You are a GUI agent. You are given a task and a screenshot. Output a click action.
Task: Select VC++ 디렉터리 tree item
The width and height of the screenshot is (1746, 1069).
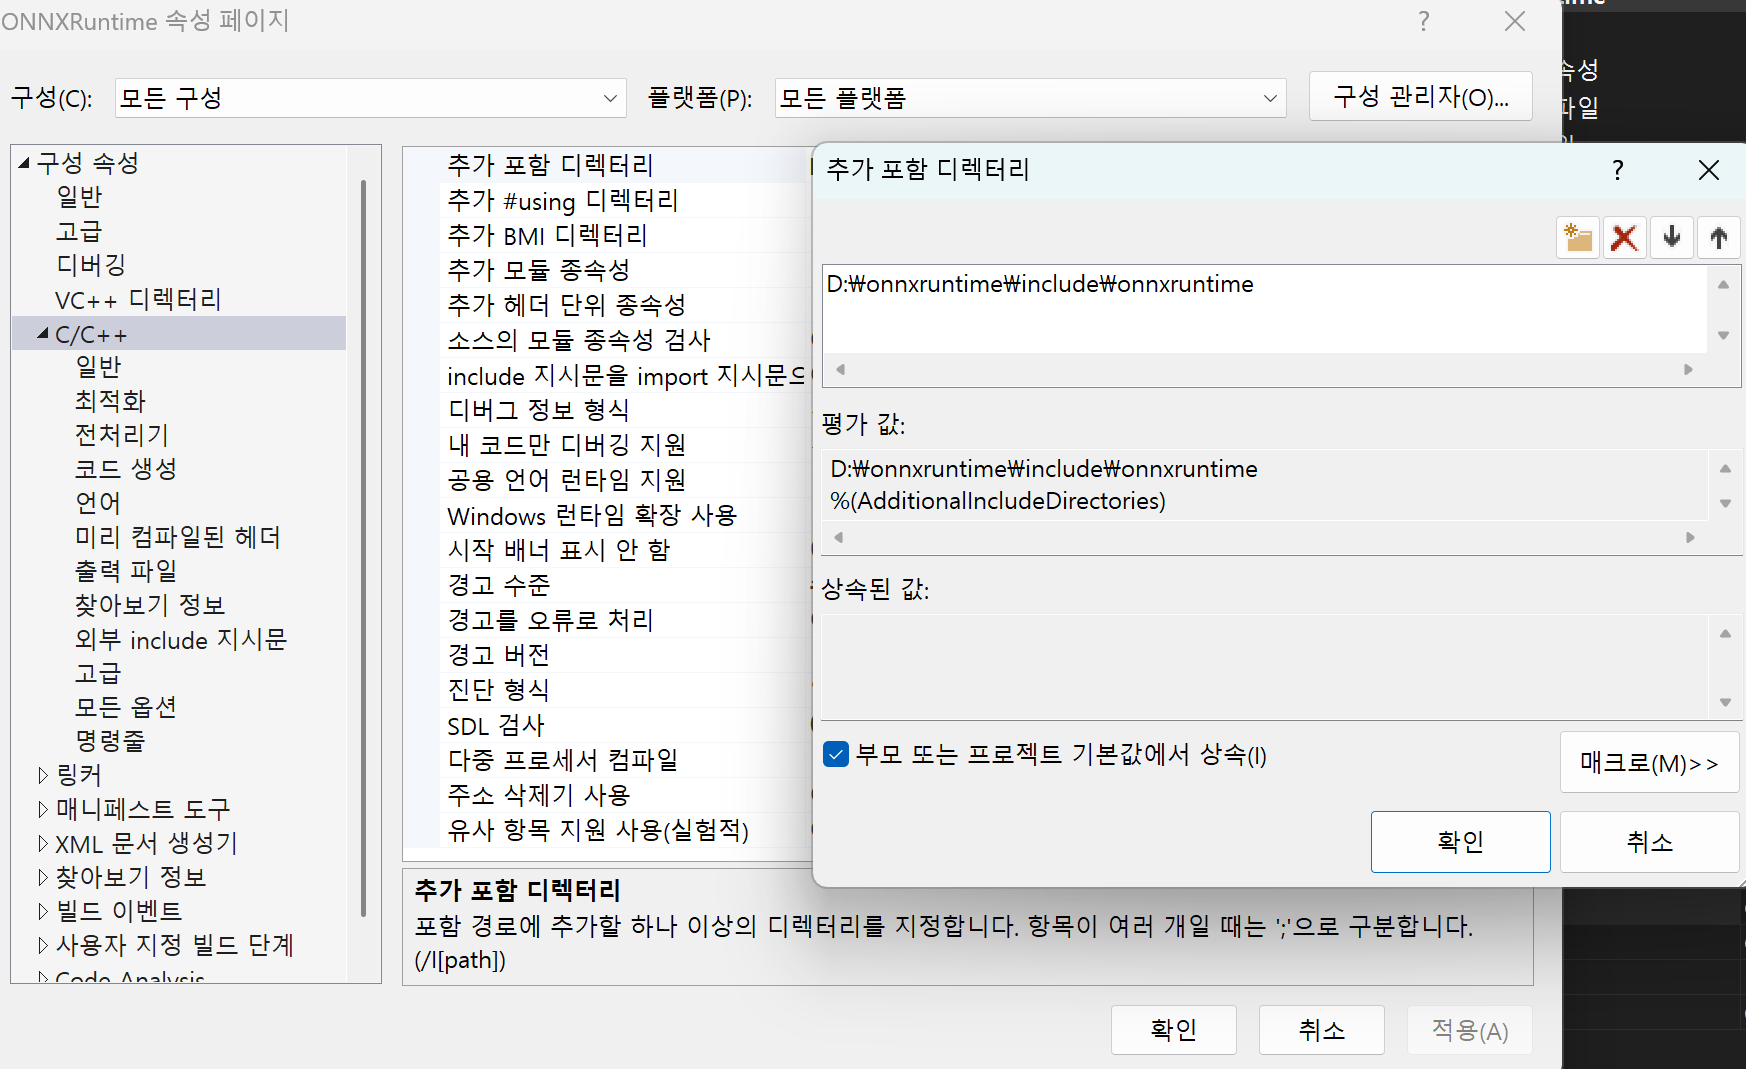(138, 299)
